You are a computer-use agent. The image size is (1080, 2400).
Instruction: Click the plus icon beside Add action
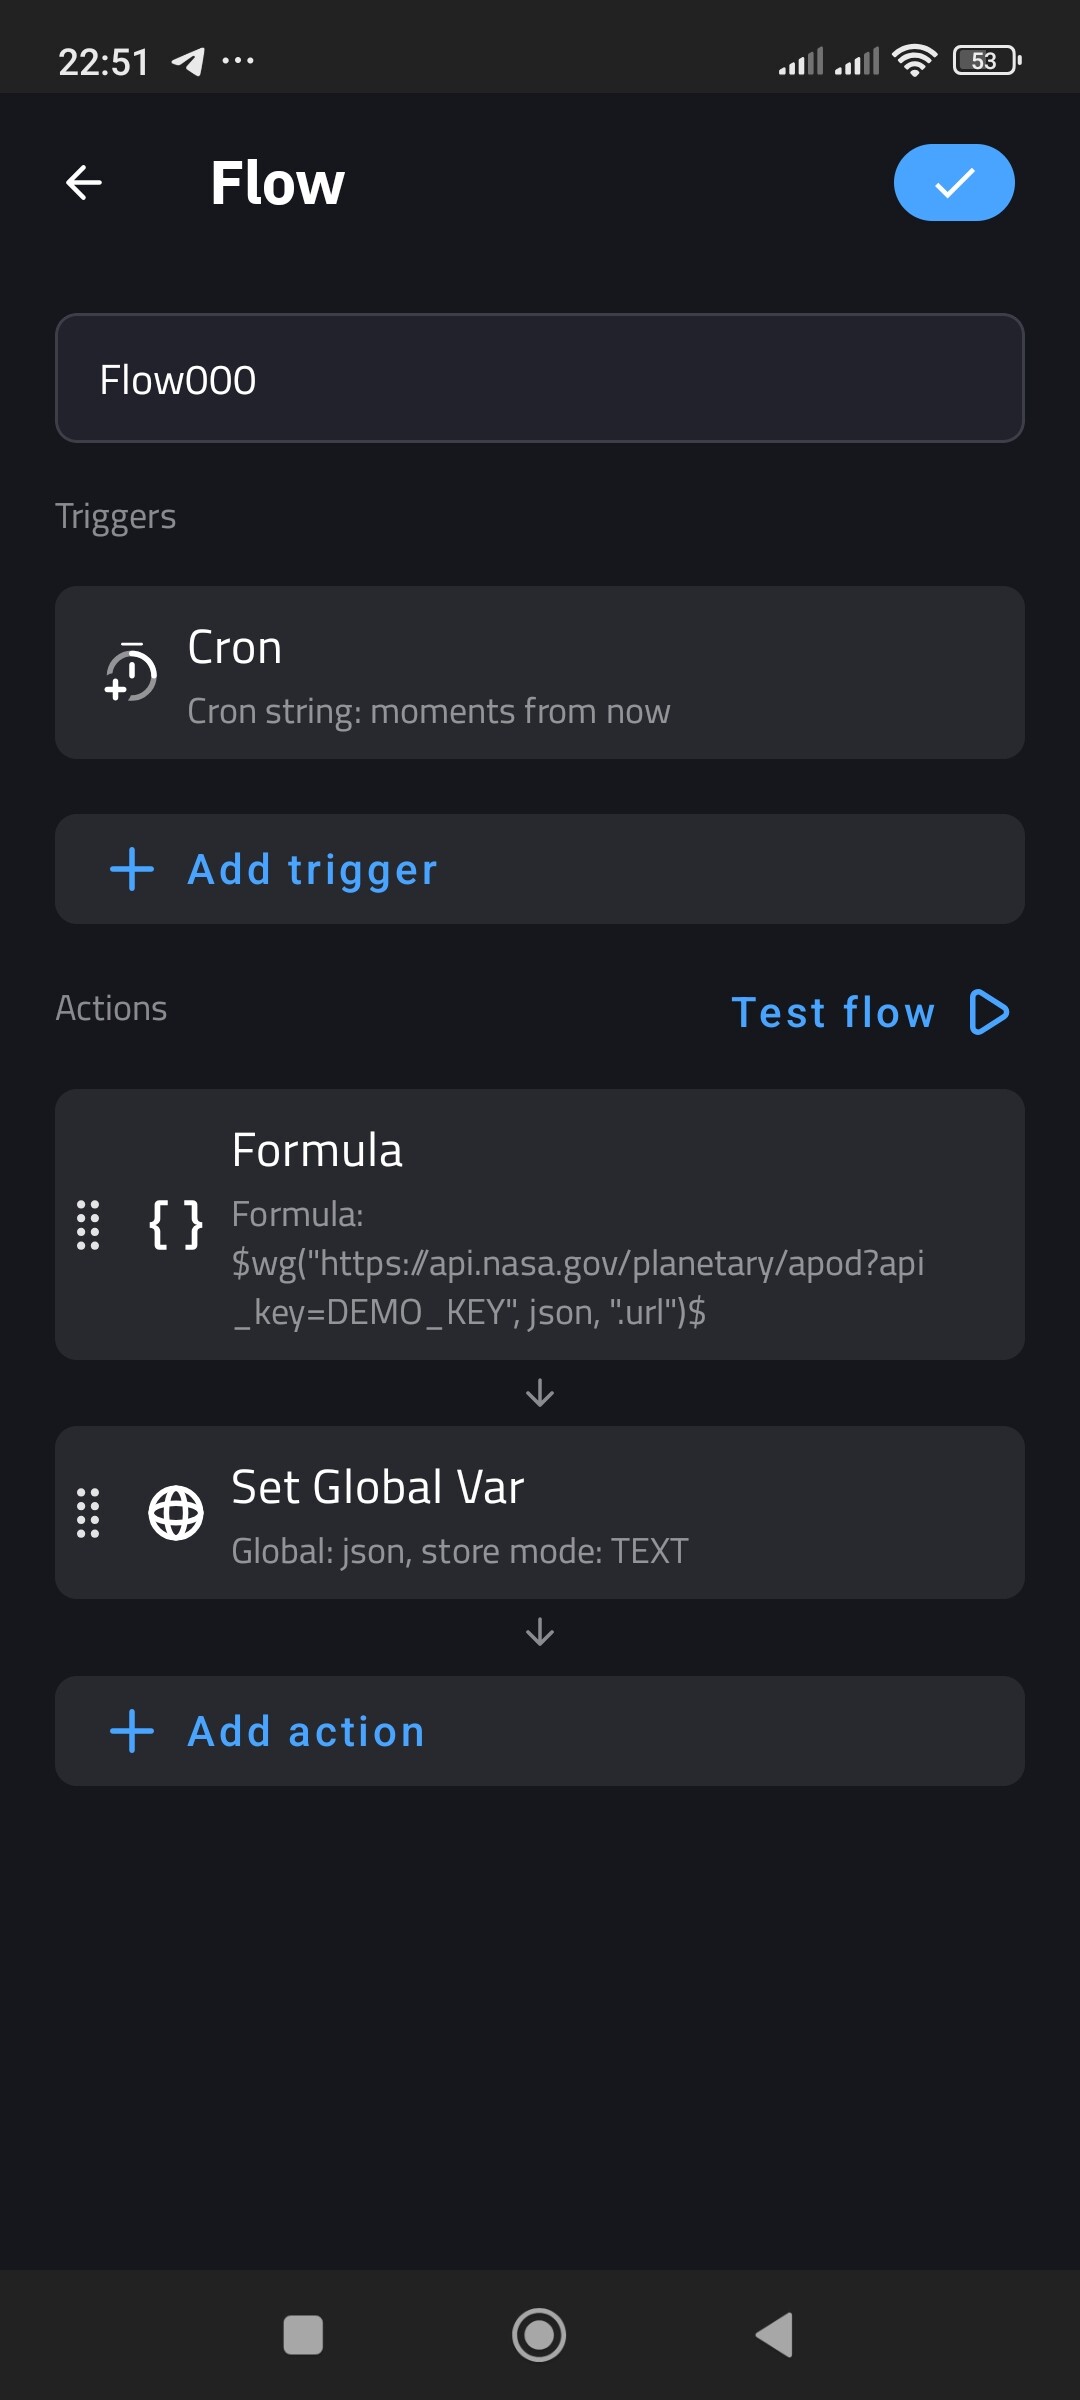click(x=132, y=1731)
